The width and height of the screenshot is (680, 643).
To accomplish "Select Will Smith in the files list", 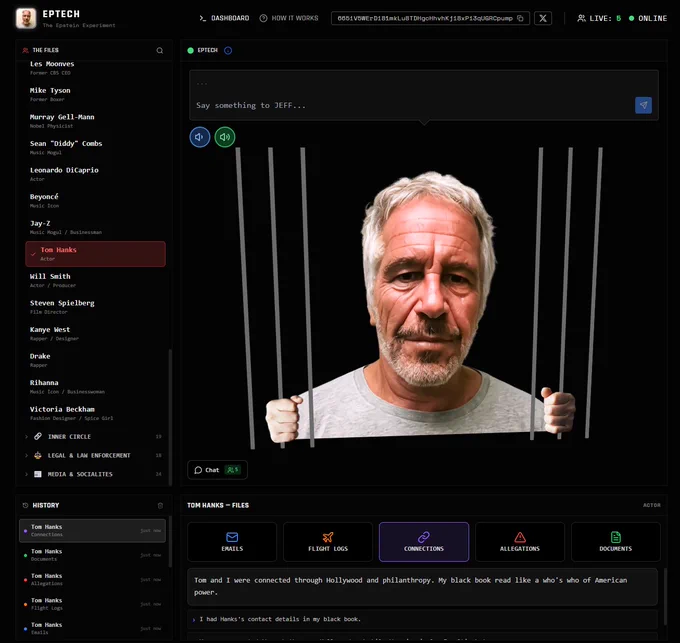I will pos(95,280).
